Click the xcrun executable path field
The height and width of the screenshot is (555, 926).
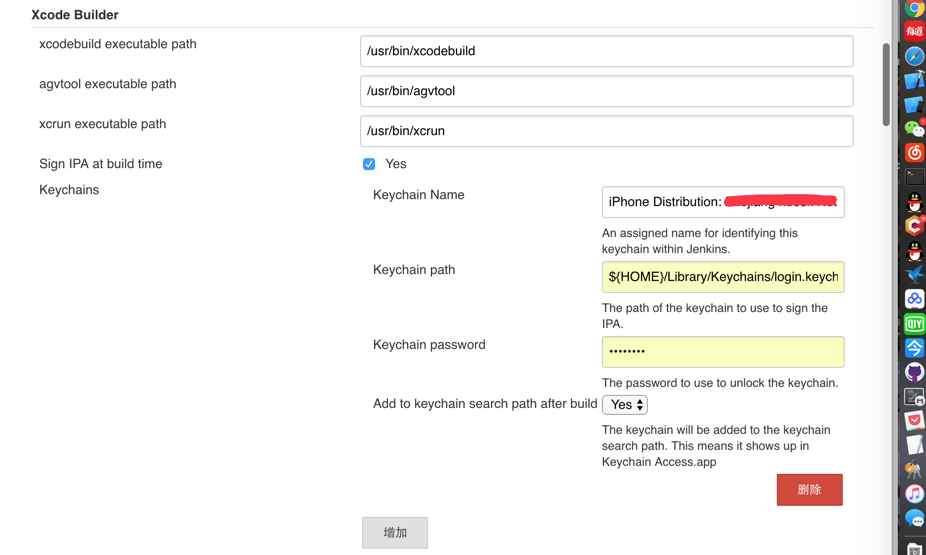click(x=606, y=131)
